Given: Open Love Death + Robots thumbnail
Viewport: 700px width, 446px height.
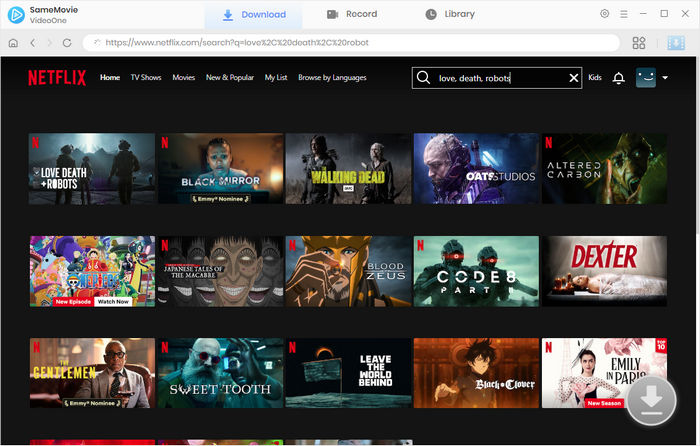Looking at the screenshot, I should 92,169.
